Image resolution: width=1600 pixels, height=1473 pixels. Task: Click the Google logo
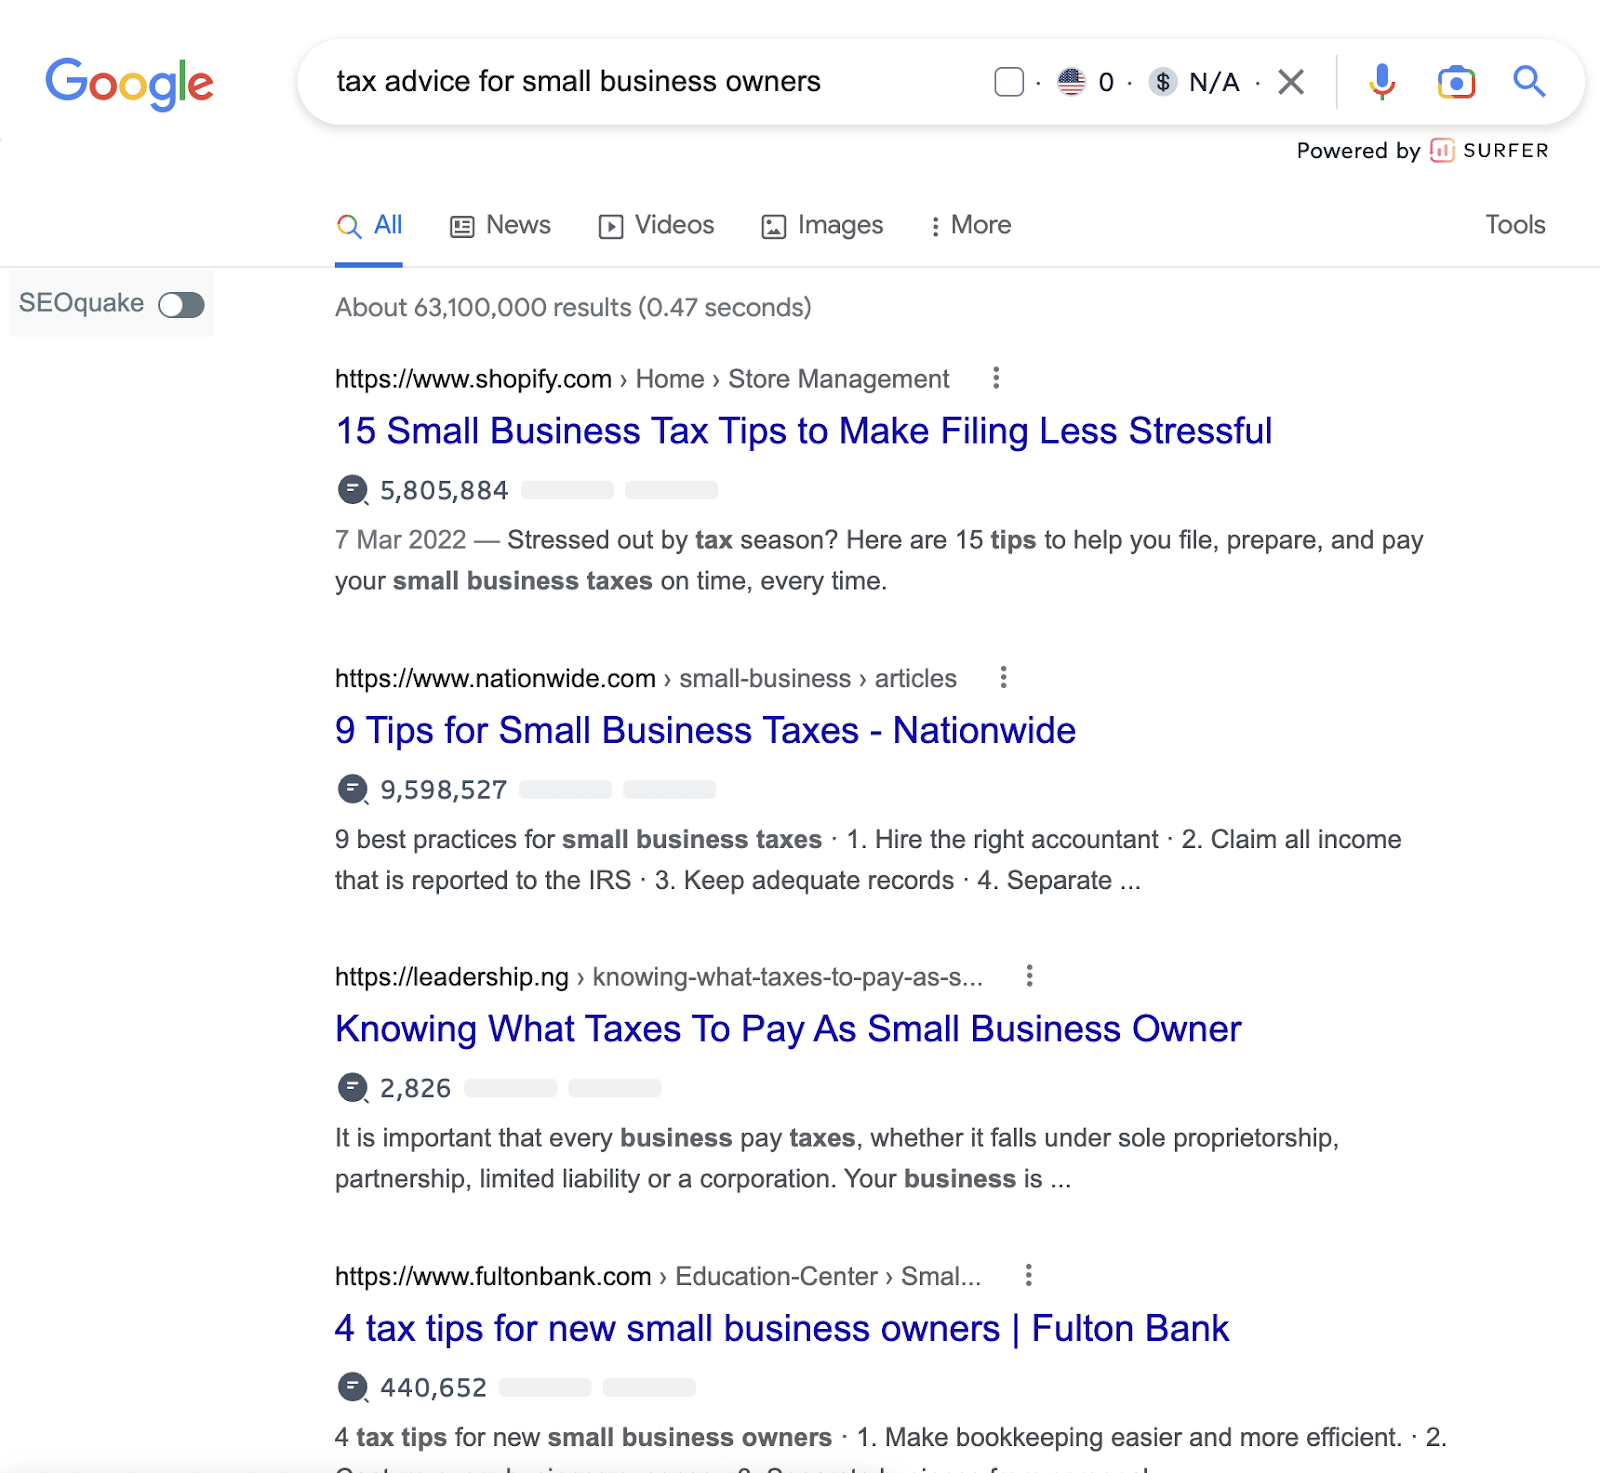coord(129,83)
